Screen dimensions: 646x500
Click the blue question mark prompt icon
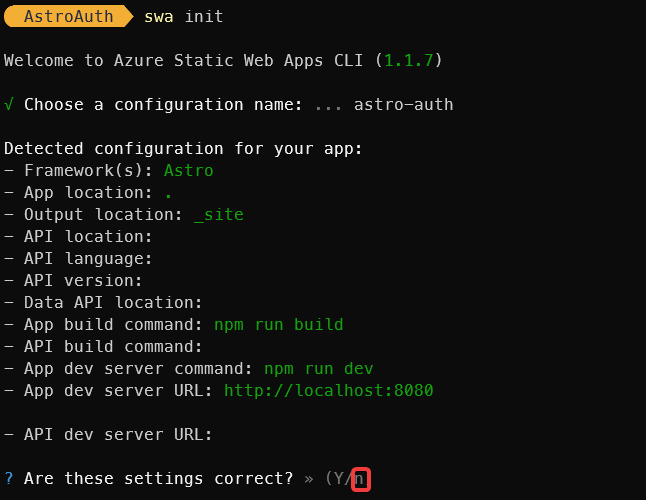click(x=9, y=479)
